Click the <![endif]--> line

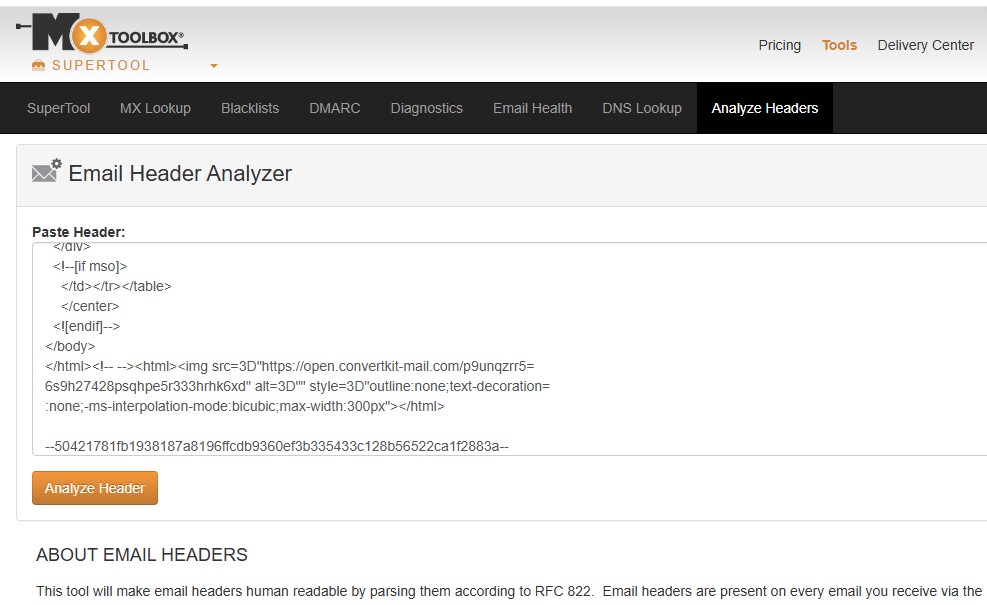pyautogui.click(x=87, y=326)
